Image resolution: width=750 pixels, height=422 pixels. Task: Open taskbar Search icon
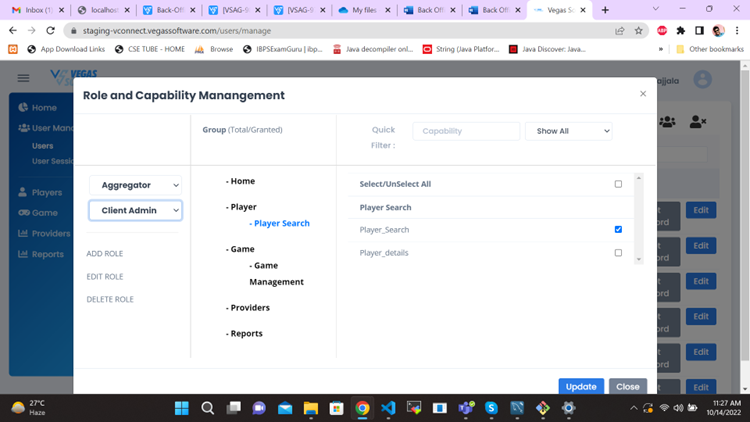208,408
